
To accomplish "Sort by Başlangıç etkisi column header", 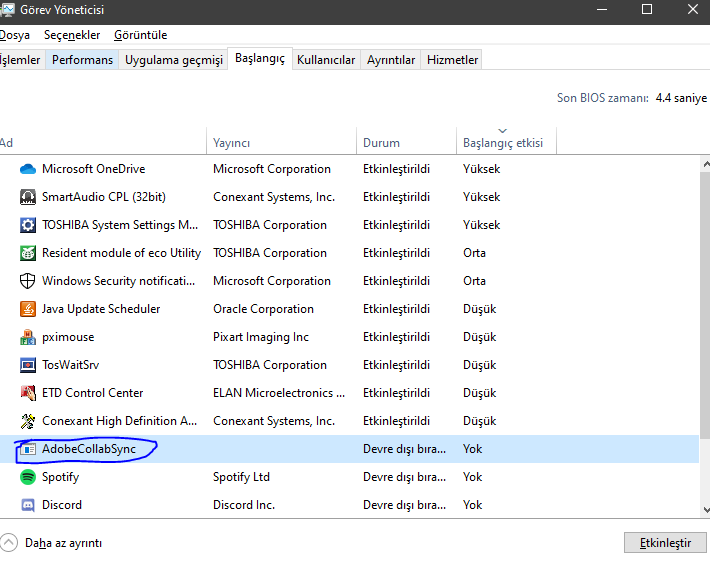I will click(506, 142).
